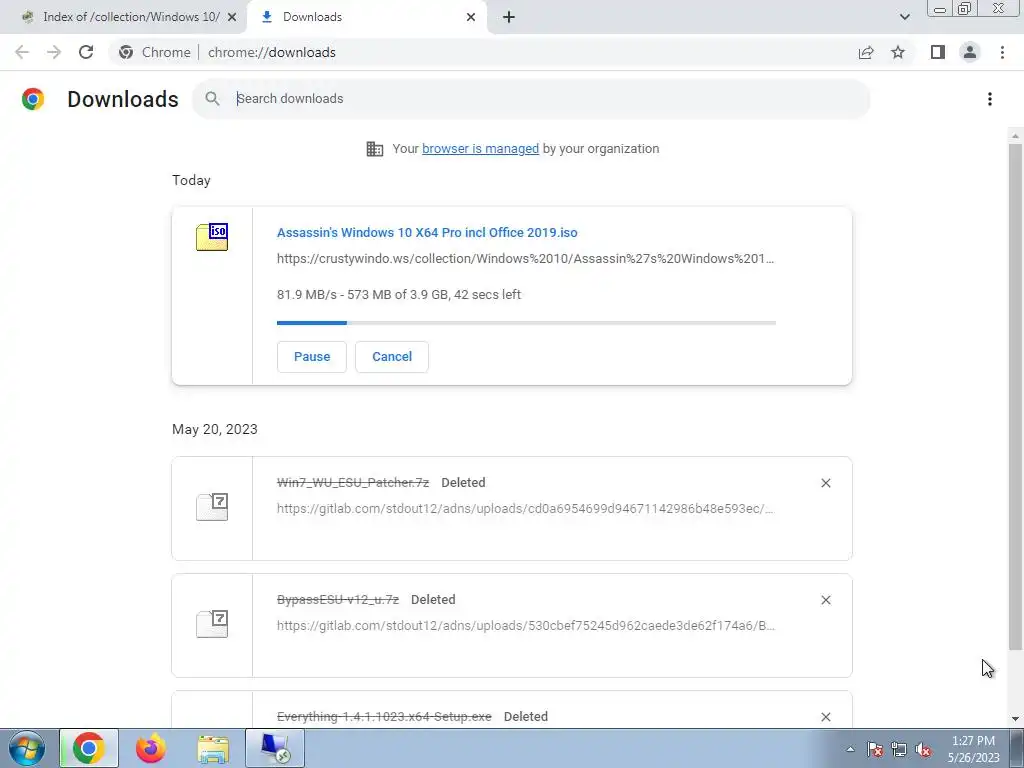Screen dimensions: 1024x768
Task: Close the Index of /collection tab
Action: (232, 17)
